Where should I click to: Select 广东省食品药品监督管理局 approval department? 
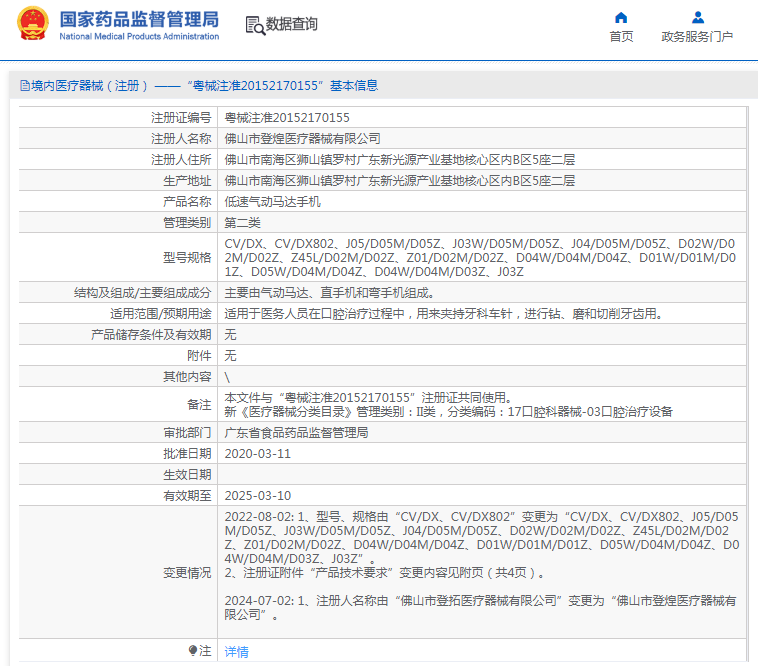click(x=296, y=433)
